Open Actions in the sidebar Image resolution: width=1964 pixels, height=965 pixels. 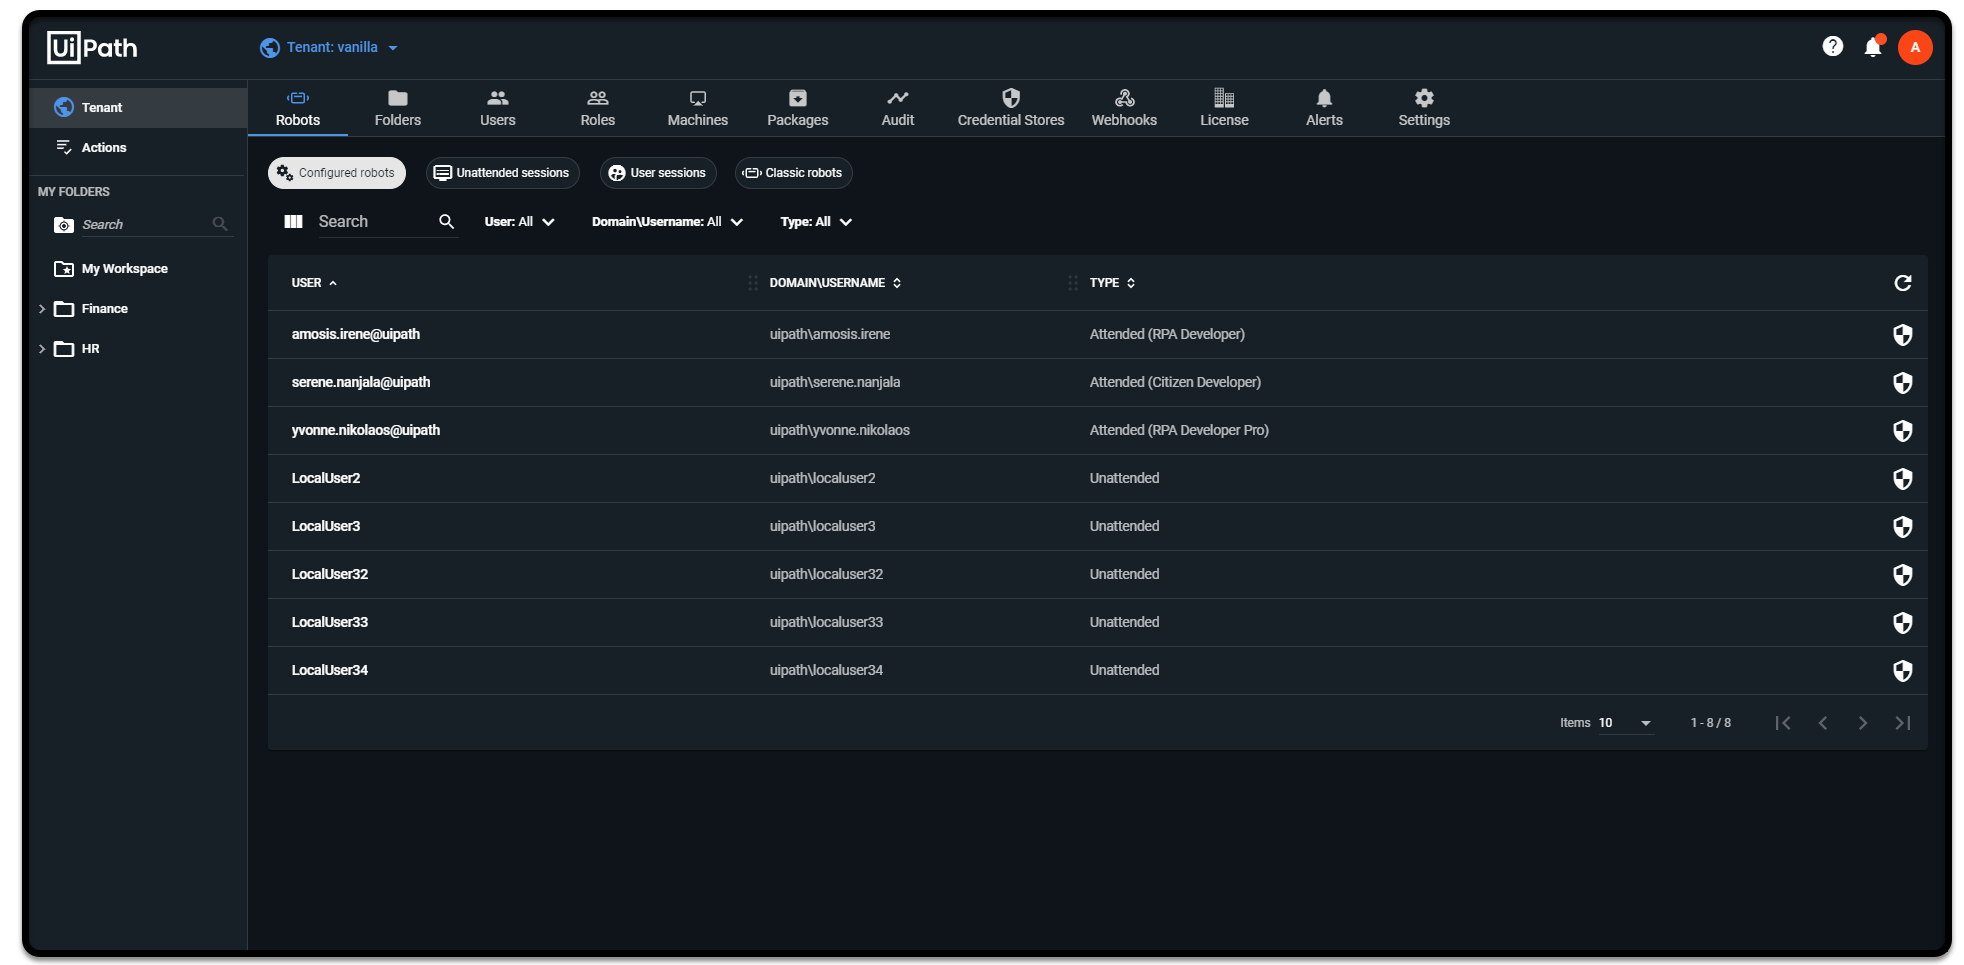[105, 147]
